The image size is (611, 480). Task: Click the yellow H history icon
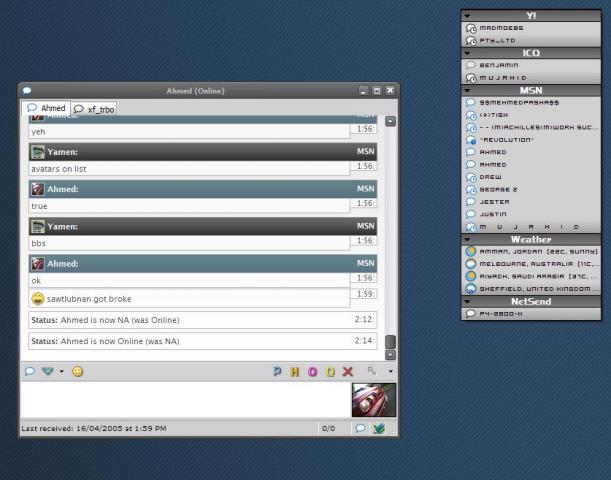click(295, 372)
